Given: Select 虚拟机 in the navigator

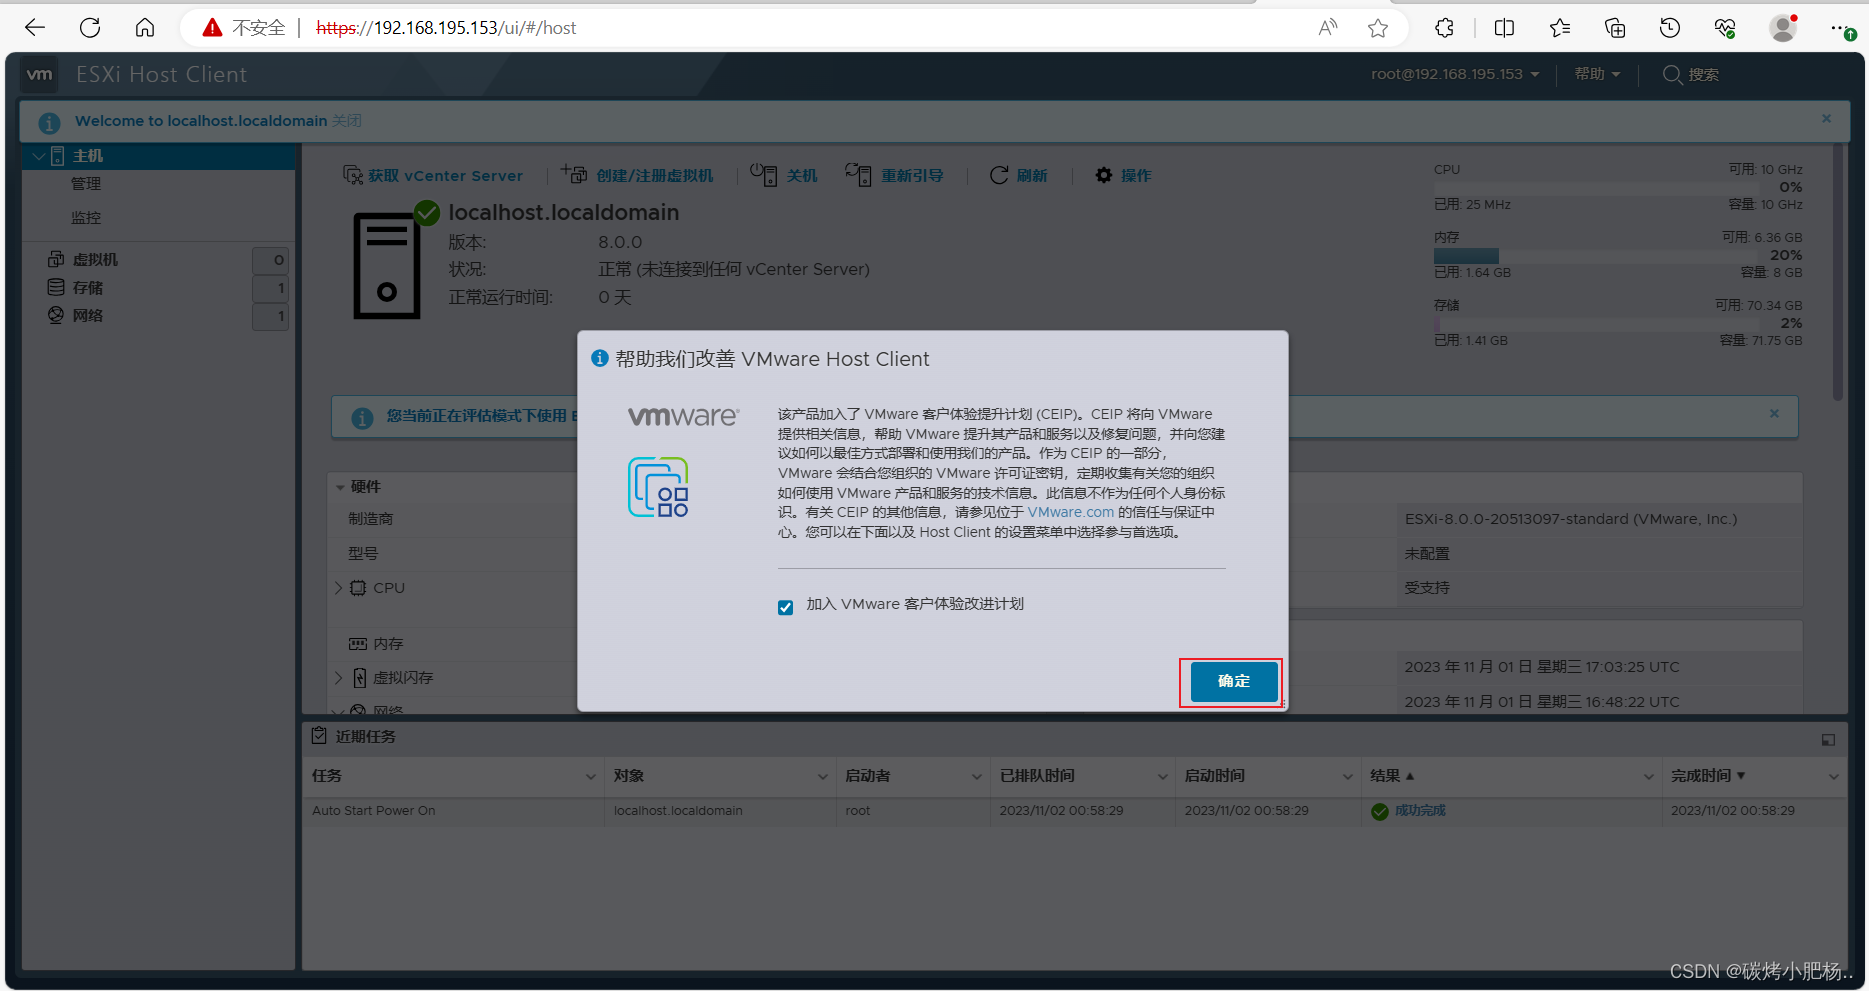Looking at the screenshot, I should [x=95, y=260].
